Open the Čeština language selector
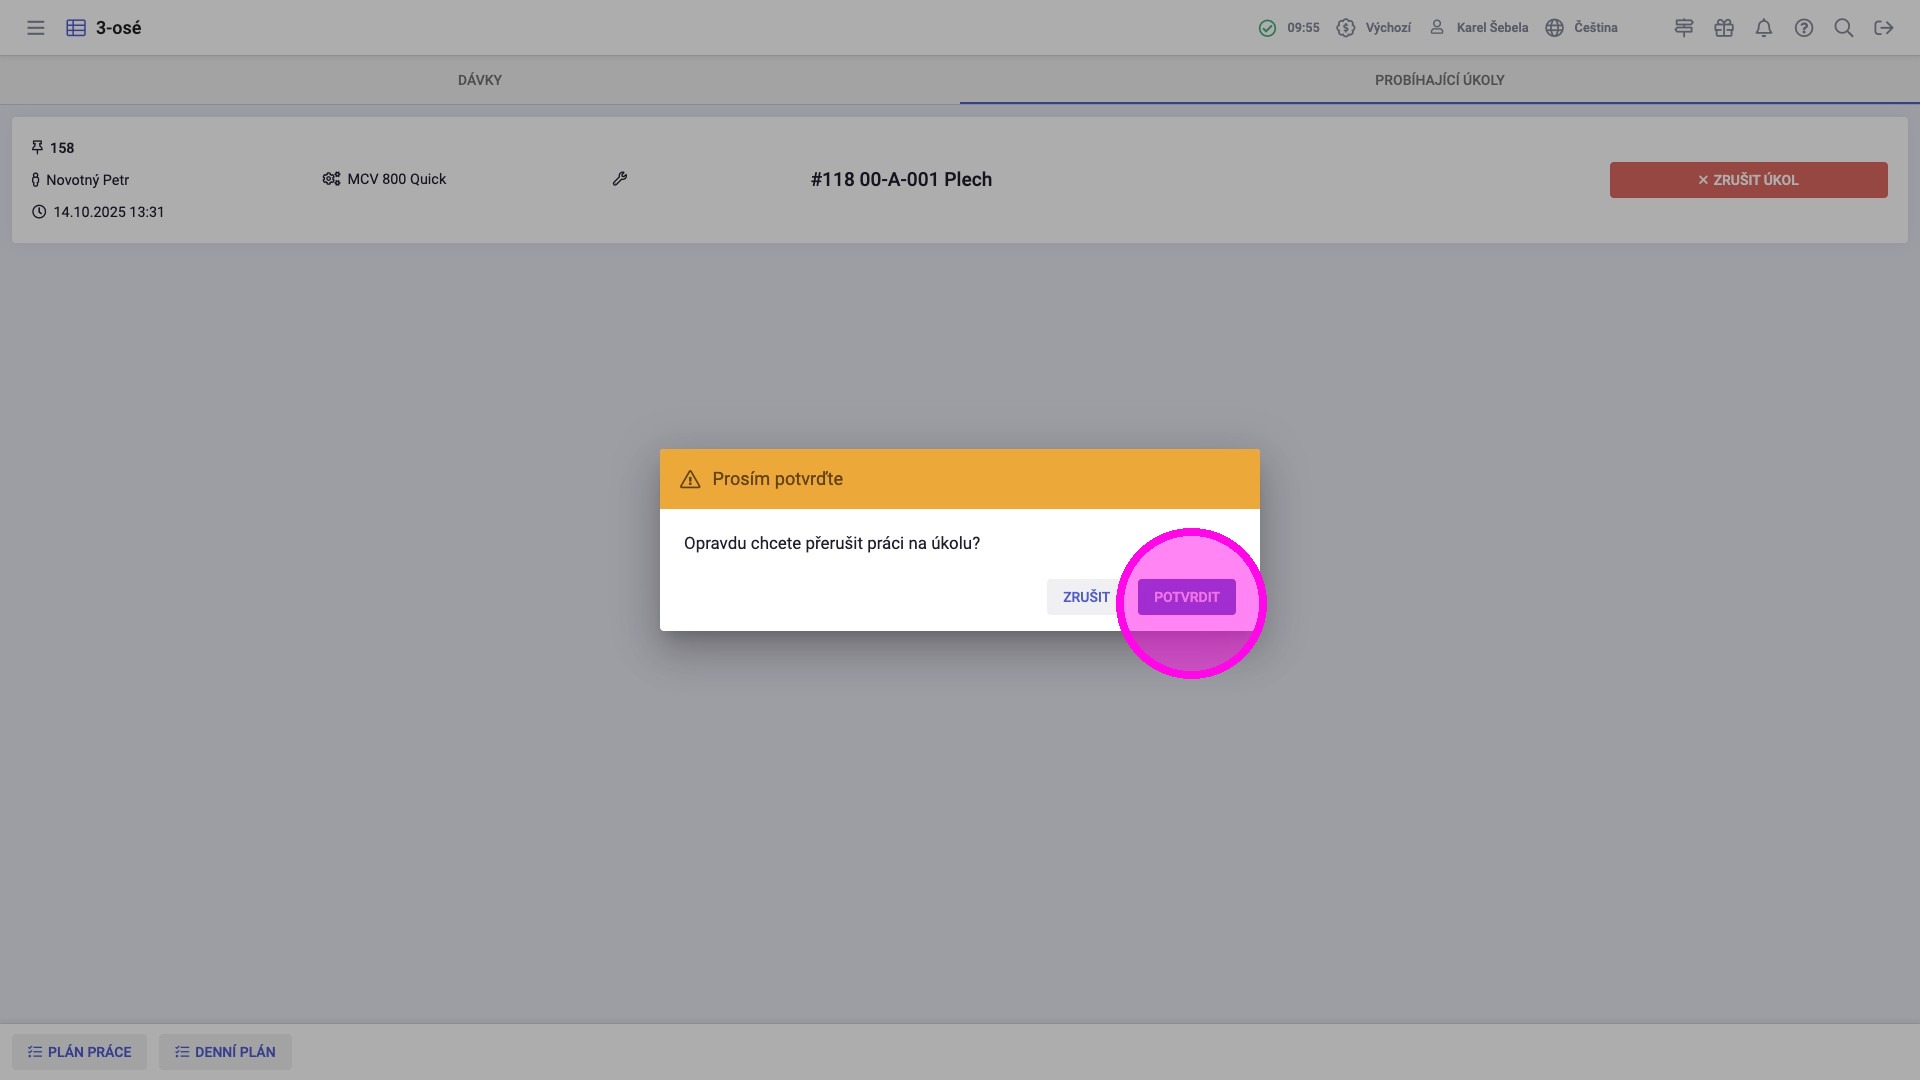Screen dimensions: 1920x1080 coord(1581,28)
